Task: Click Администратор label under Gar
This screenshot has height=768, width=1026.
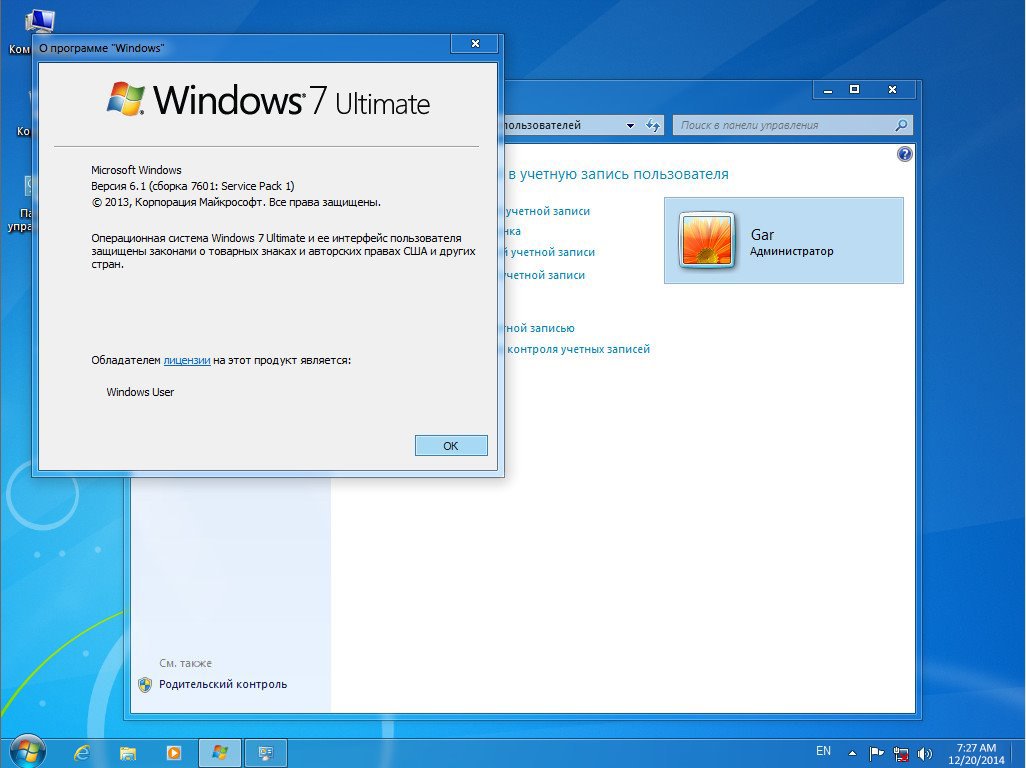Action: [792, 251]
